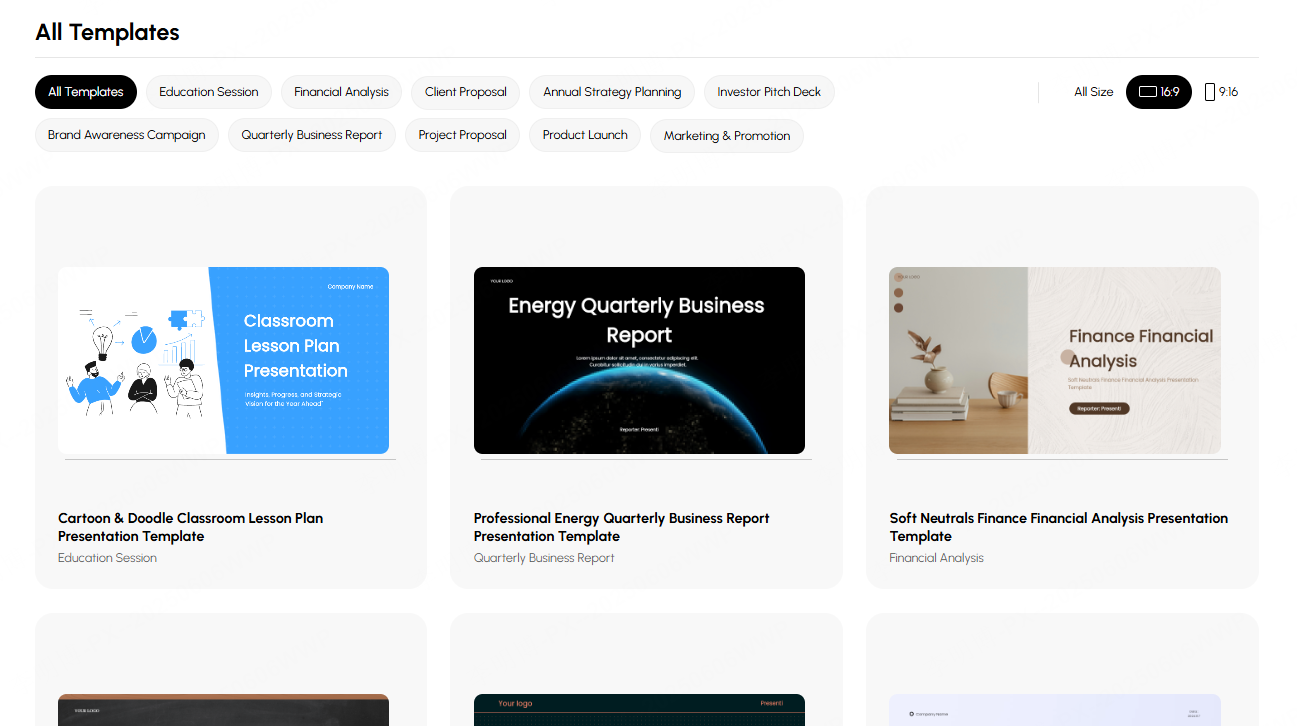Open the Soft Neutrals Finance Financial Analysis template
1297x726 pixels.
(x=1058, y=527)
